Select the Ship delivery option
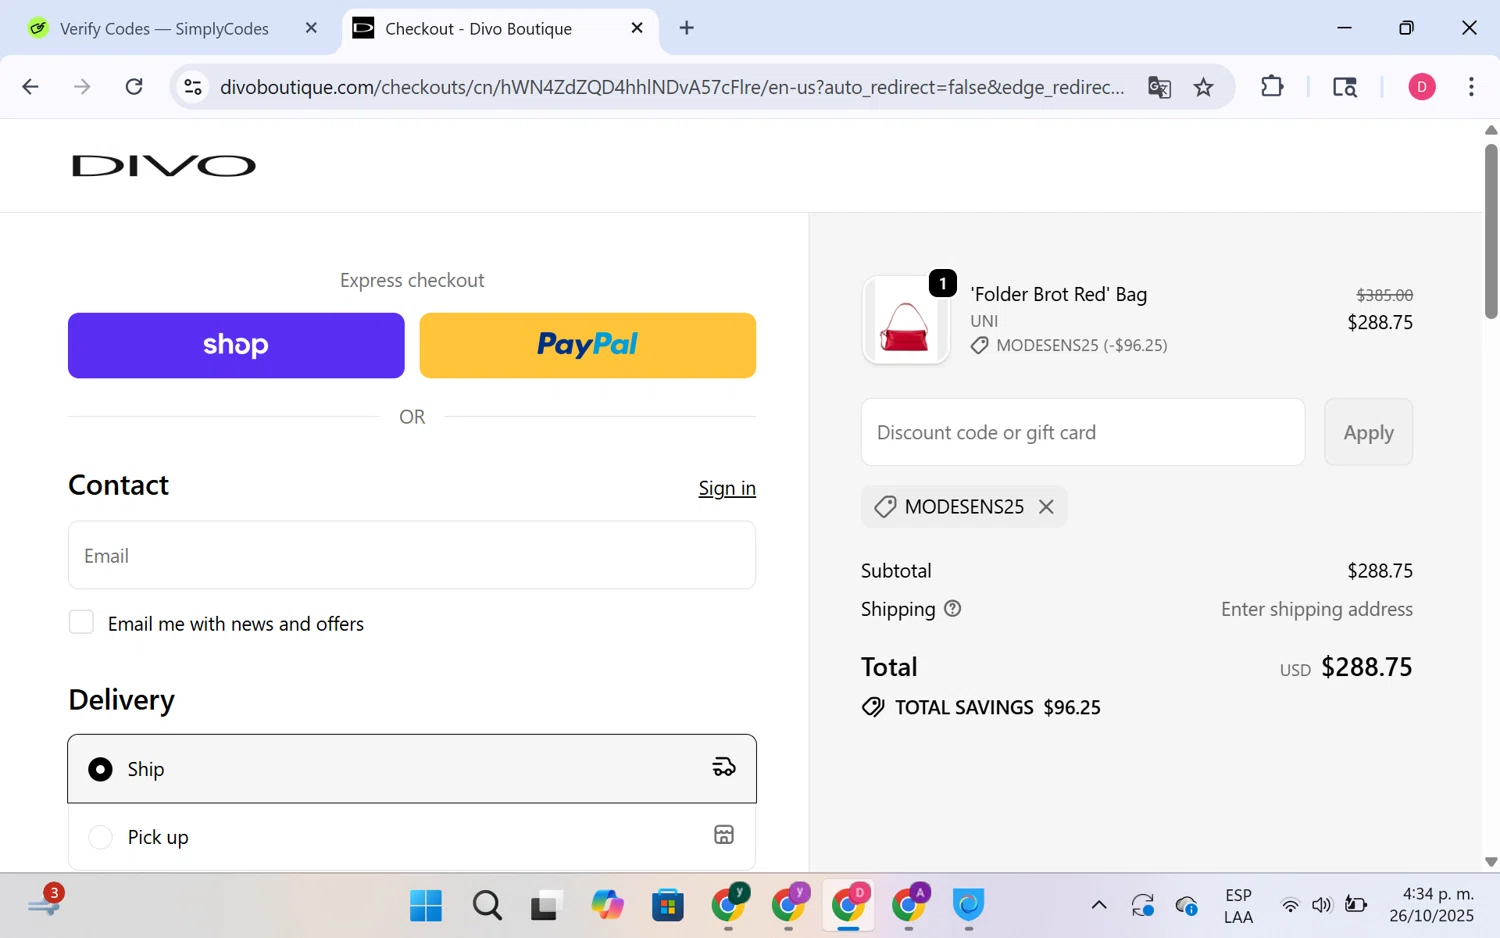 (412, 769)
